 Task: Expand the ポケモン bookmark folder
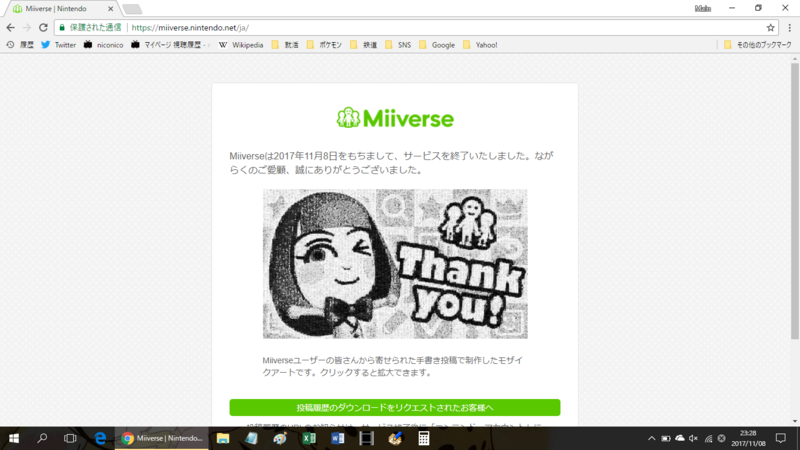324,45
